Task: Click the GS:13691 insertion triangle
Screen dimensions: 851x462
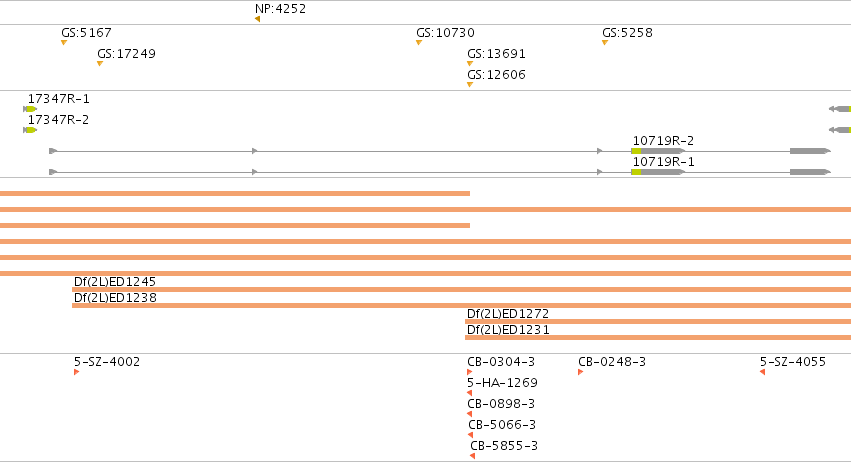Action: [x=470, y=64]
